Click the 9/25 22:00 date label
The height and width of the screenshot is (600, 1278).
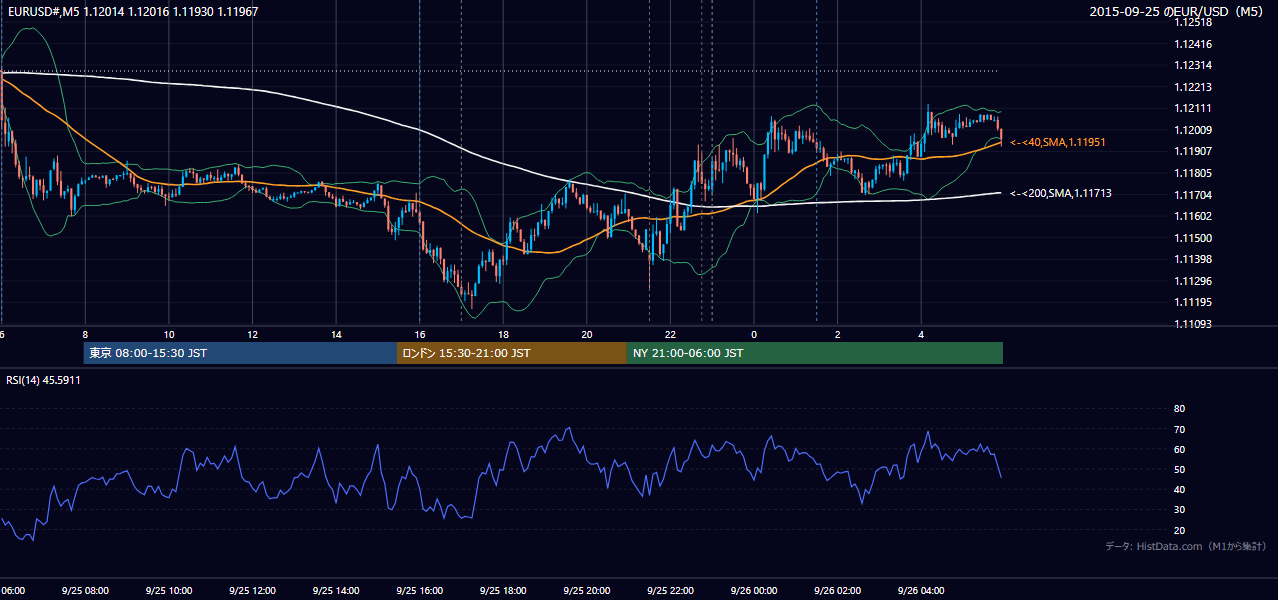point(671,591)
